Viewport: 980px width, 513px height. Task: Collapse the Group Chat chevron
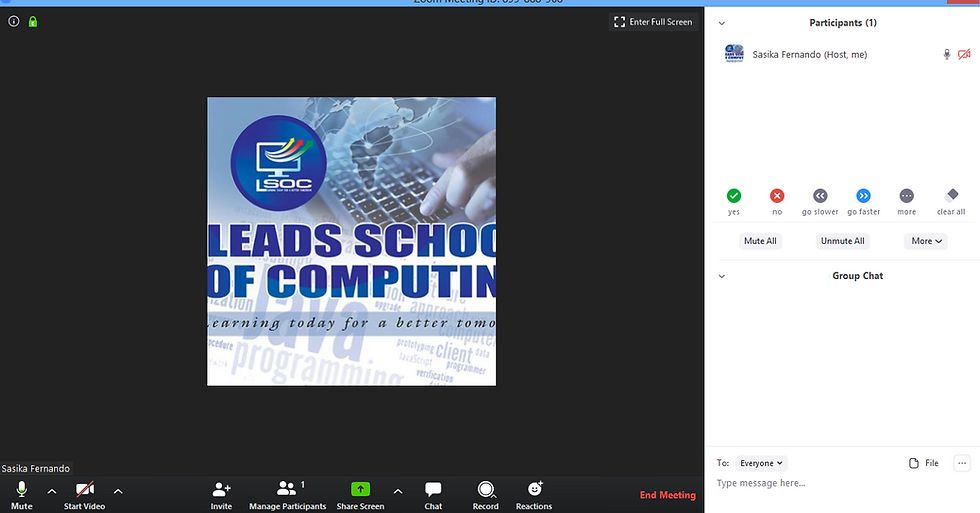(722, 276)
